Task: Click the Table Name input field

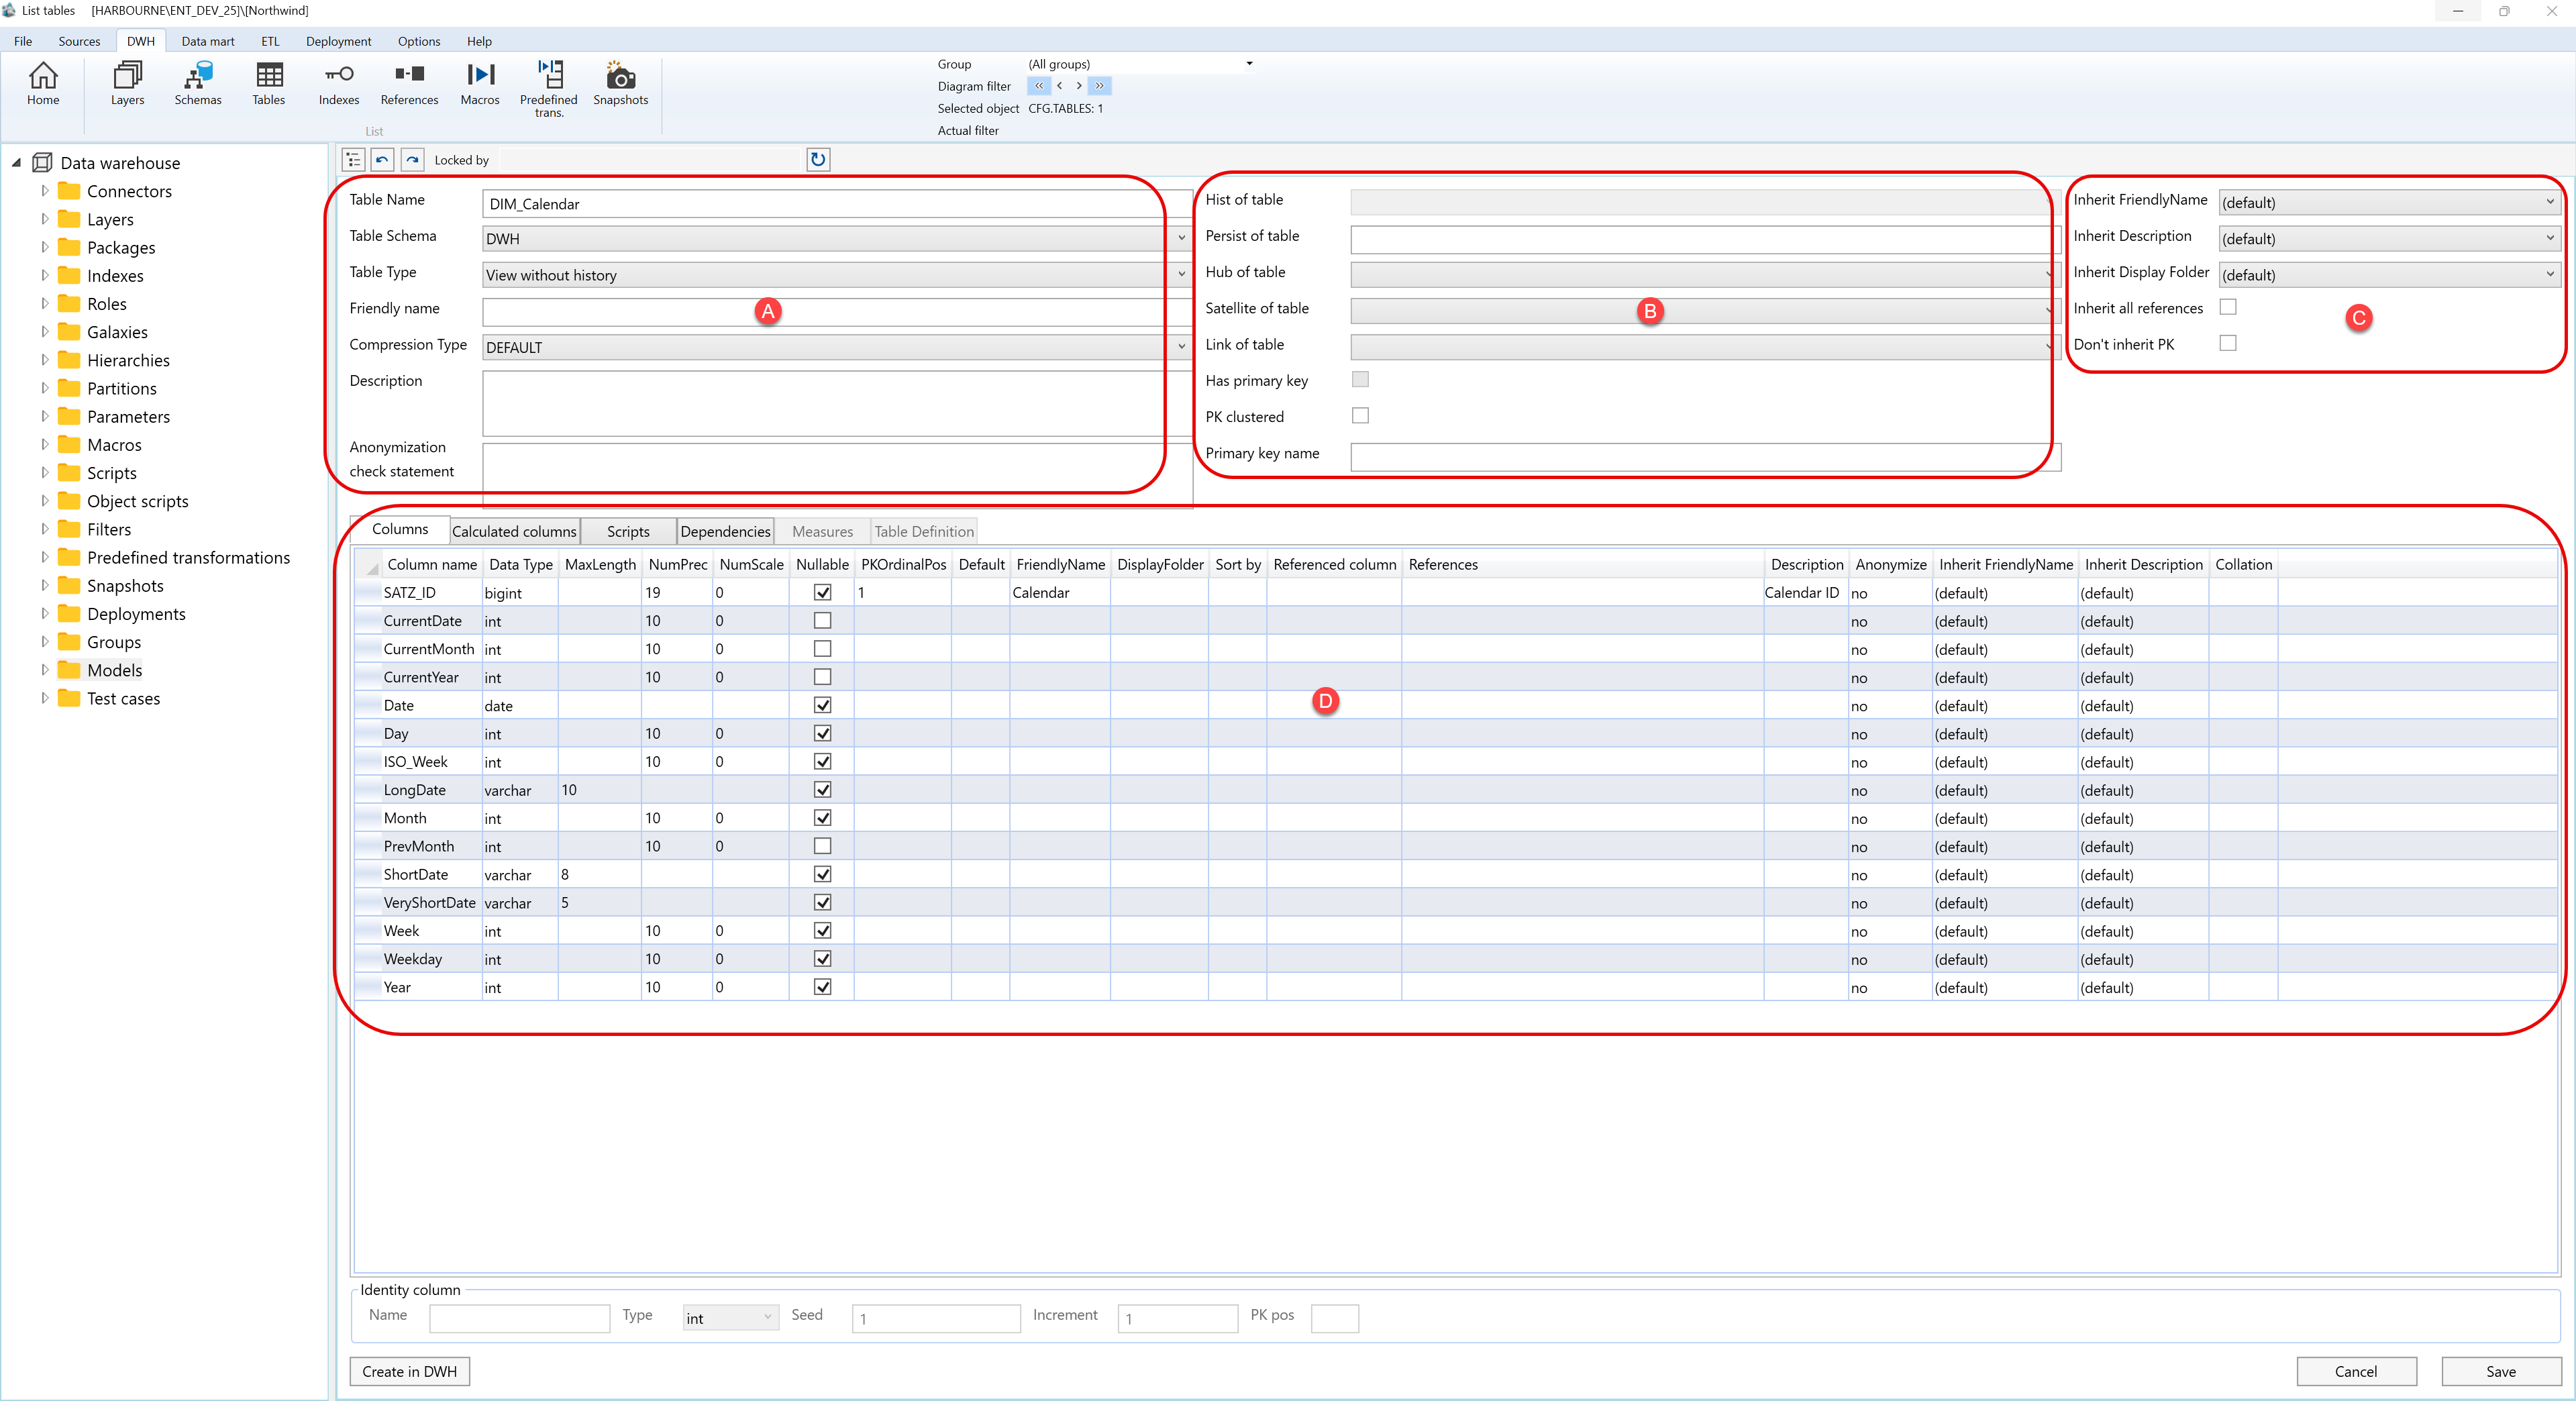Action: click(x=837, y=204)
